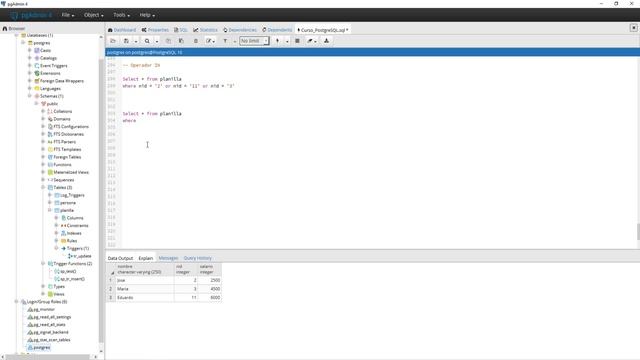Open the Execute options dropdown arrow
The image size is (640, 360).
[x=287, y=41]
